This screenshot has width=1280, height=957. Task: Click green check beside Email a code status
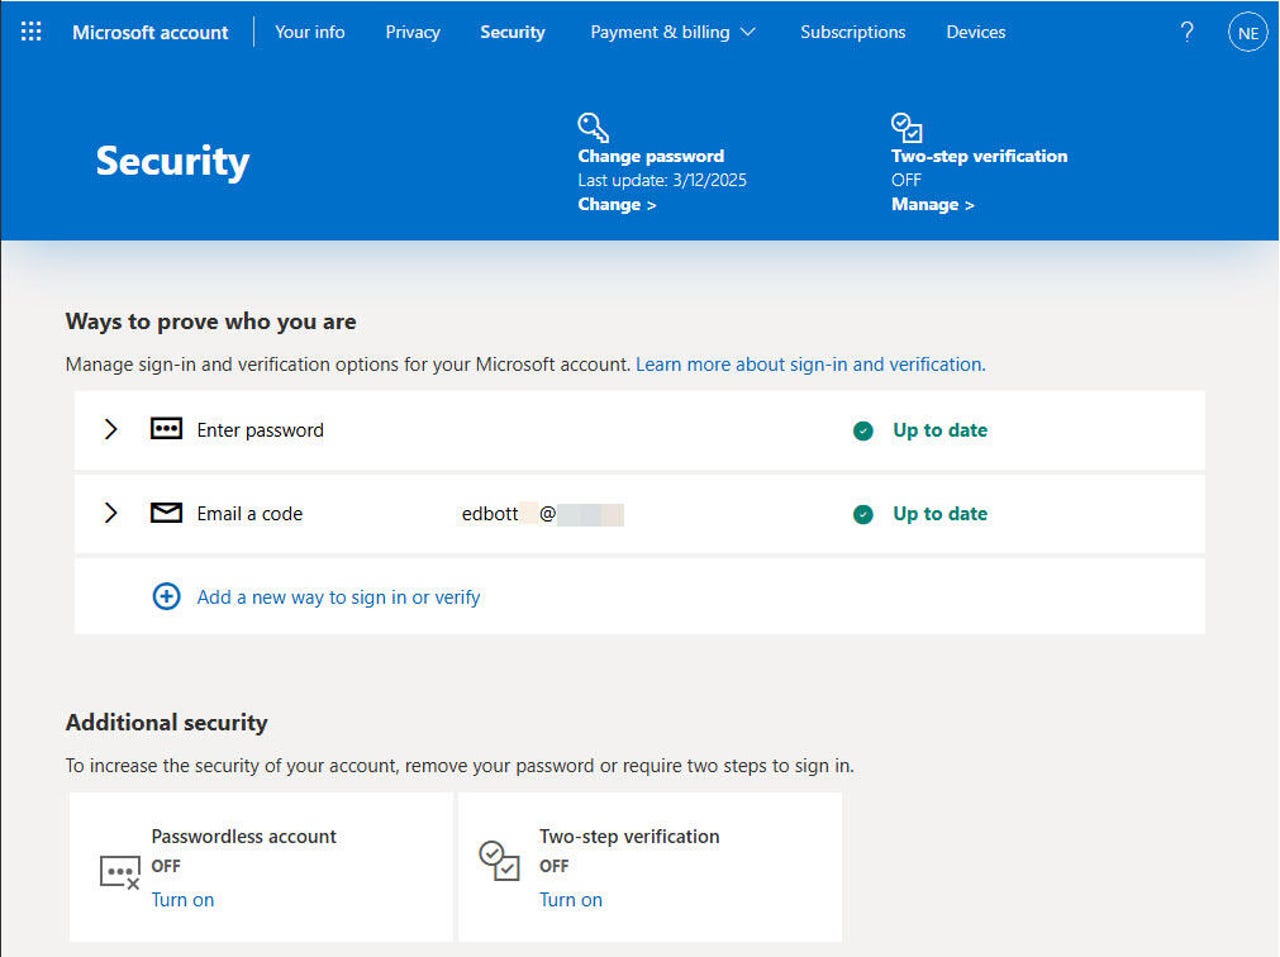(863, 514)
